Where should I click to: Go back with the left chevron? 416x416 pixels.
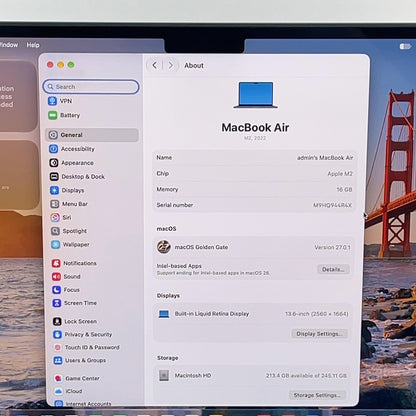click(154, 65)
